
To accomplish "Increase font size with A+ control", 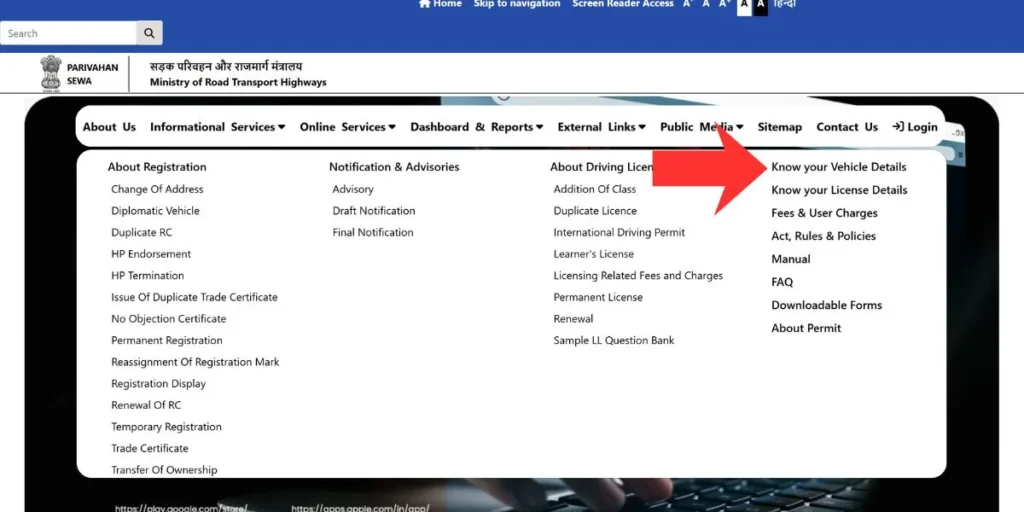I will [724, 4].
